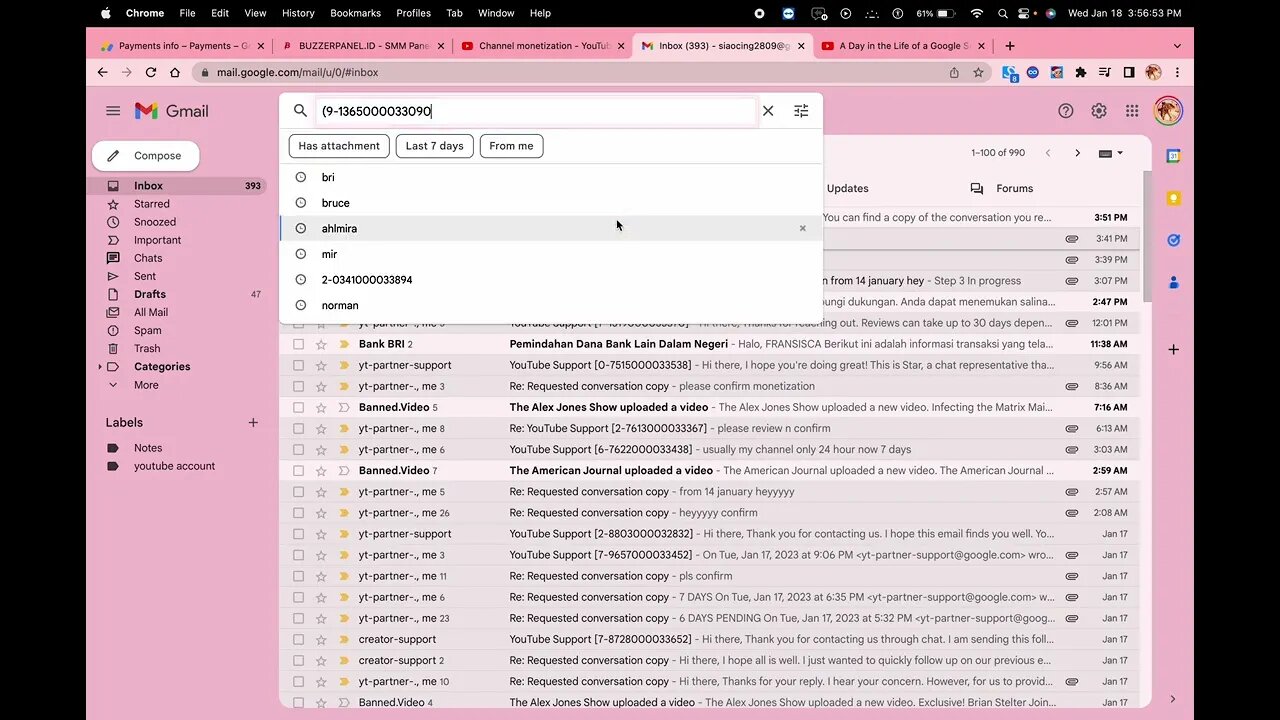Viewport: 1280px width, 720px height.
Task: Open Gmail Support help icon
Action: 1066,111
